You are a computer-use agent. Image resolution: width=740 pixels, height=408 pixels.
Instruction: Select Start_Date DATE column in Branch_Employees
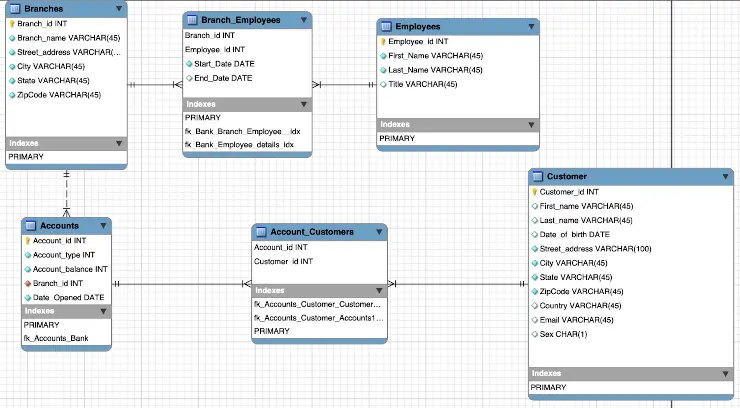point(223,64)
